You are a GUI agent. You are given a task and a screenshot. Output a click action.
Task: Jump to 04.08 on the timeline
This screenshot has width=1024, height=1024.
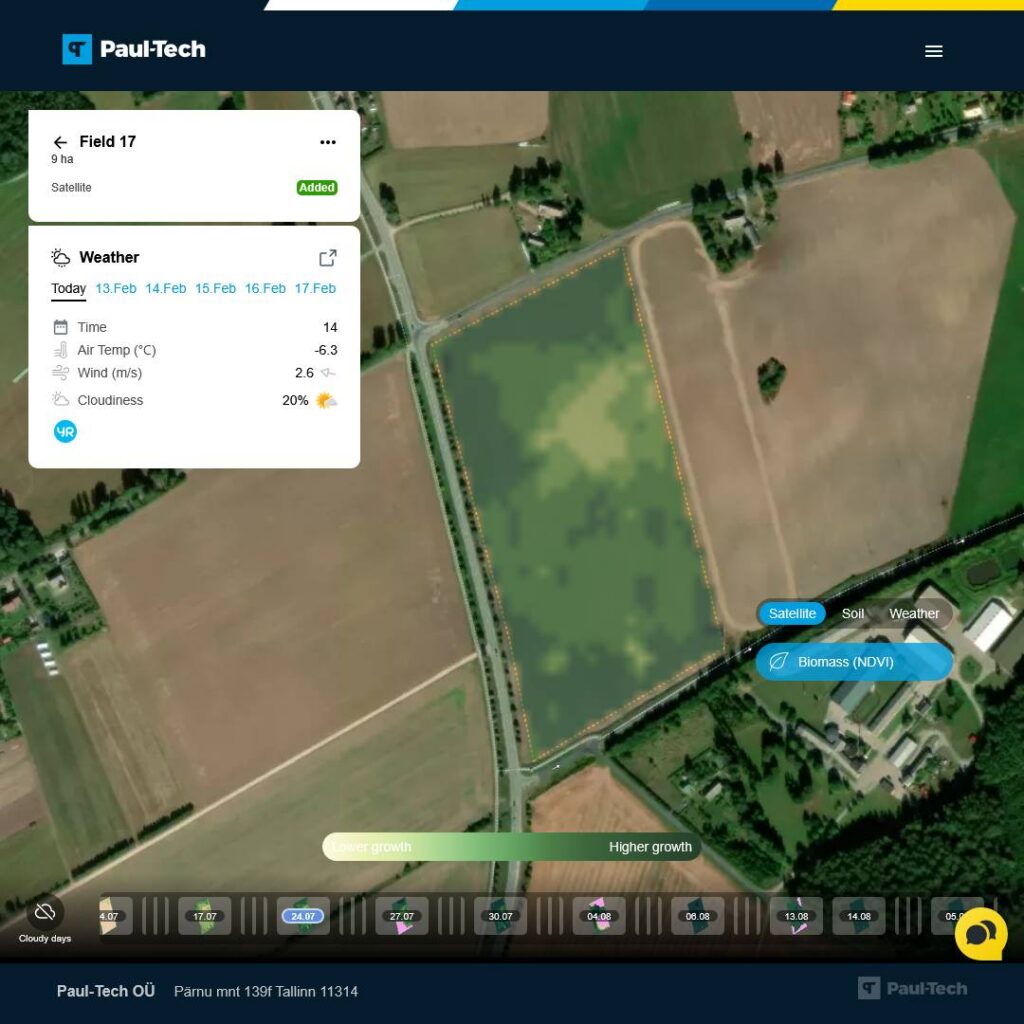pos(599,916)
